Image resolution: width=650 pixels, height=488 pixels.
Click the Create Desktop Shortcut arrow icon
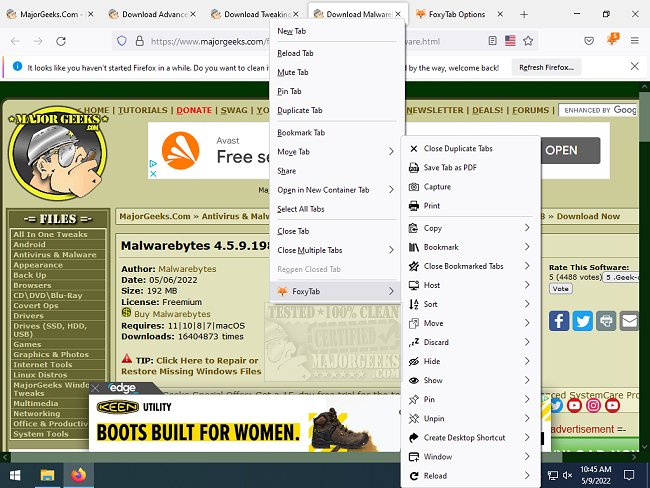414,438
